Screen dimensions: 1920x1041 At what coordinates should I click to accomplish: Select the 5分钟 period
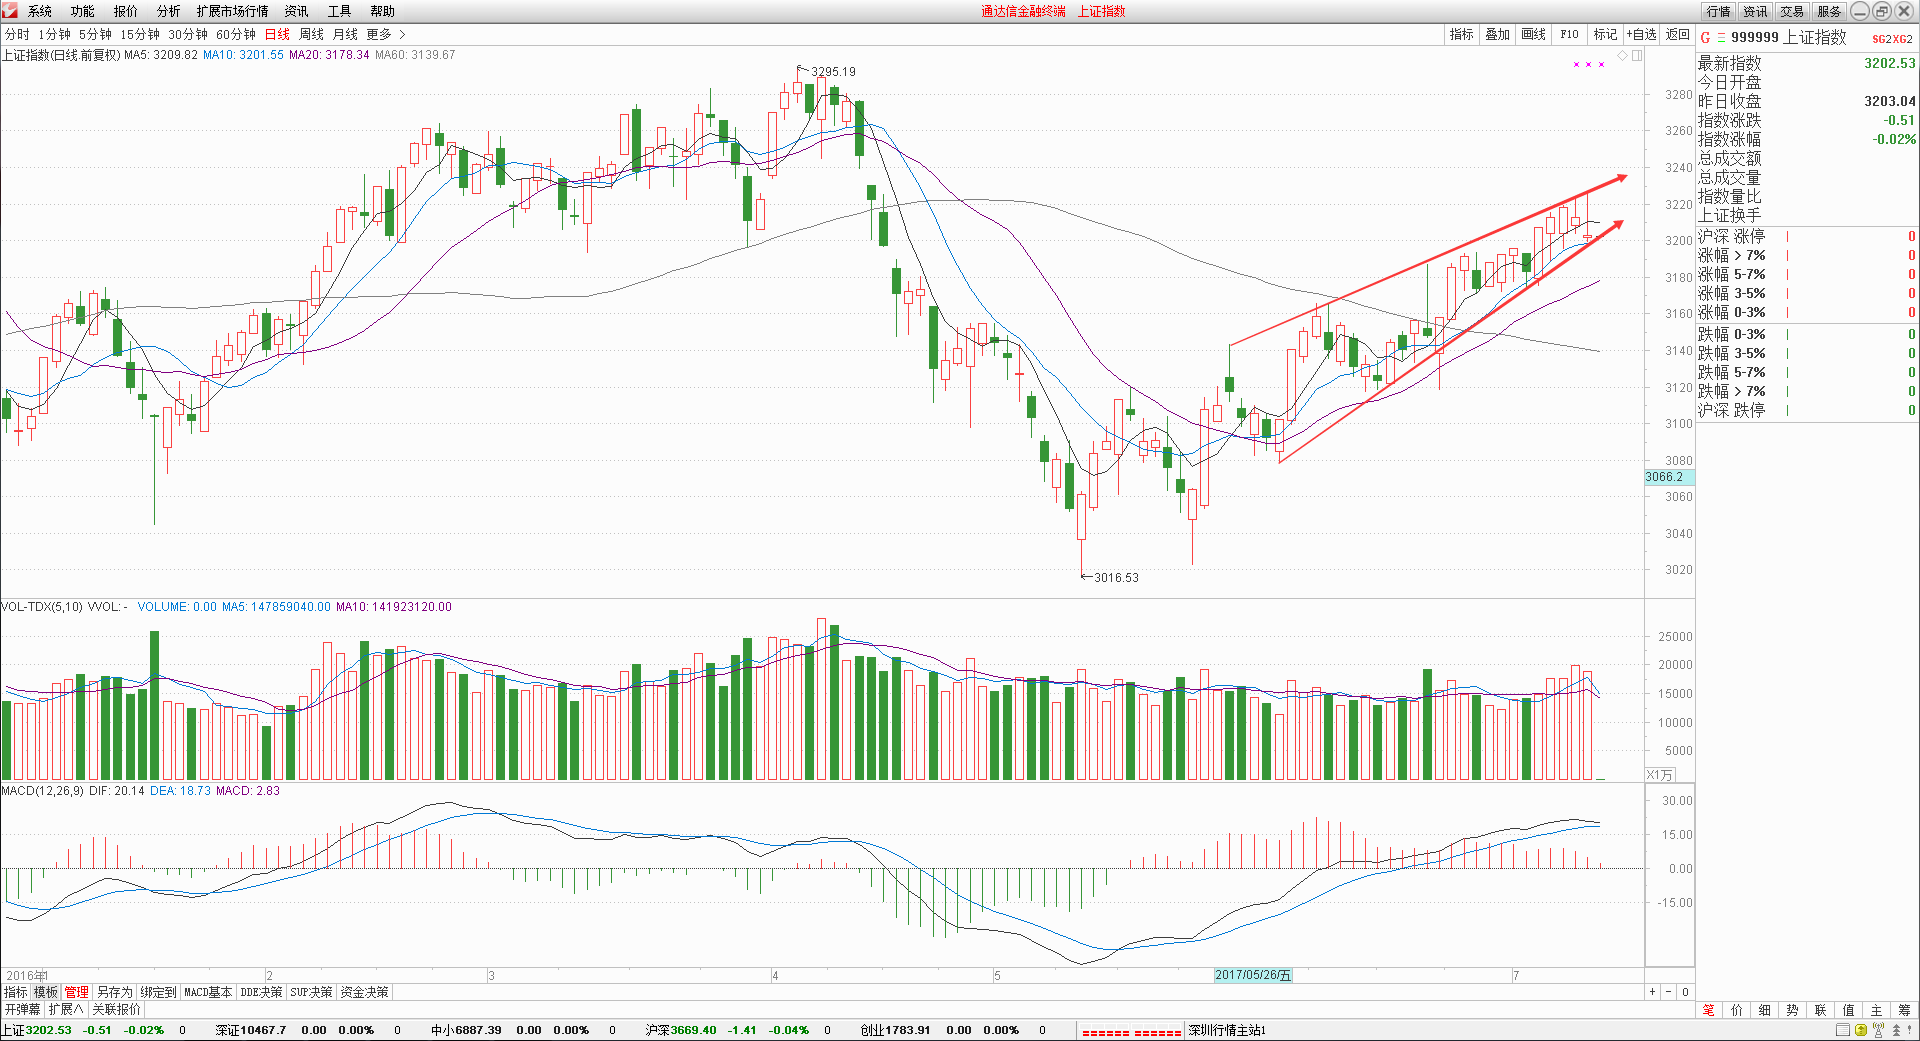(x=96, y=34)
